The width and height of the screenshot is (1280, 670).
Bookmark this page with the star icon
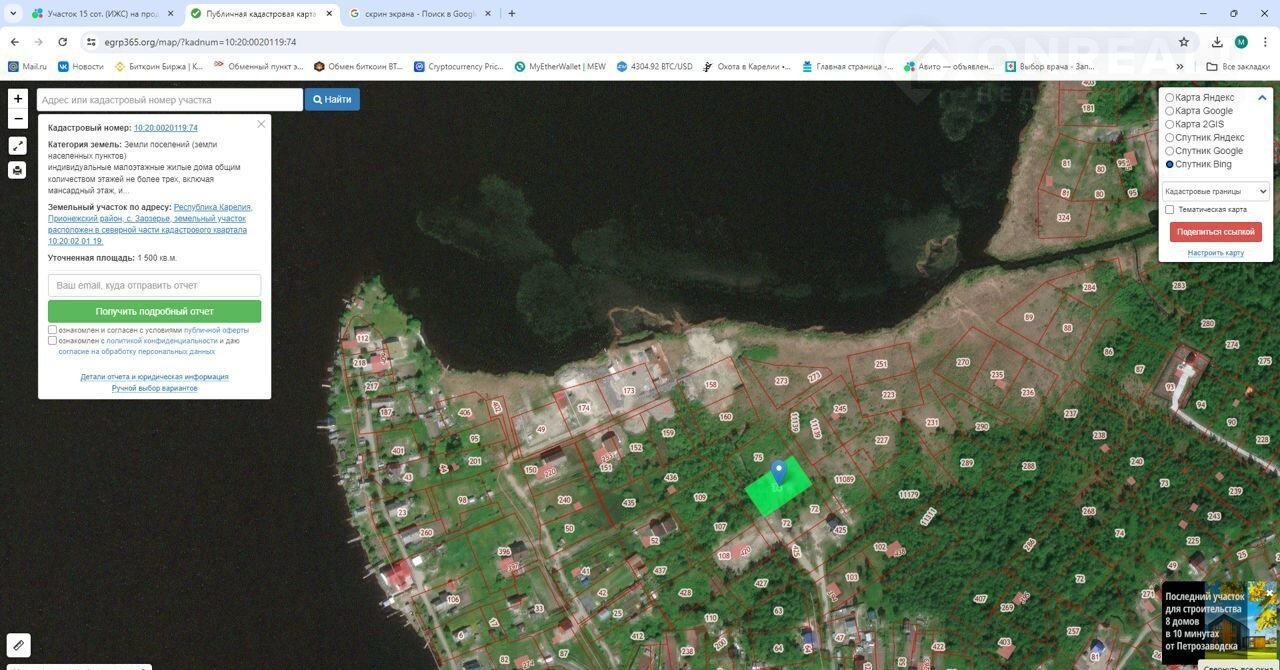[x=1184, y=42]
